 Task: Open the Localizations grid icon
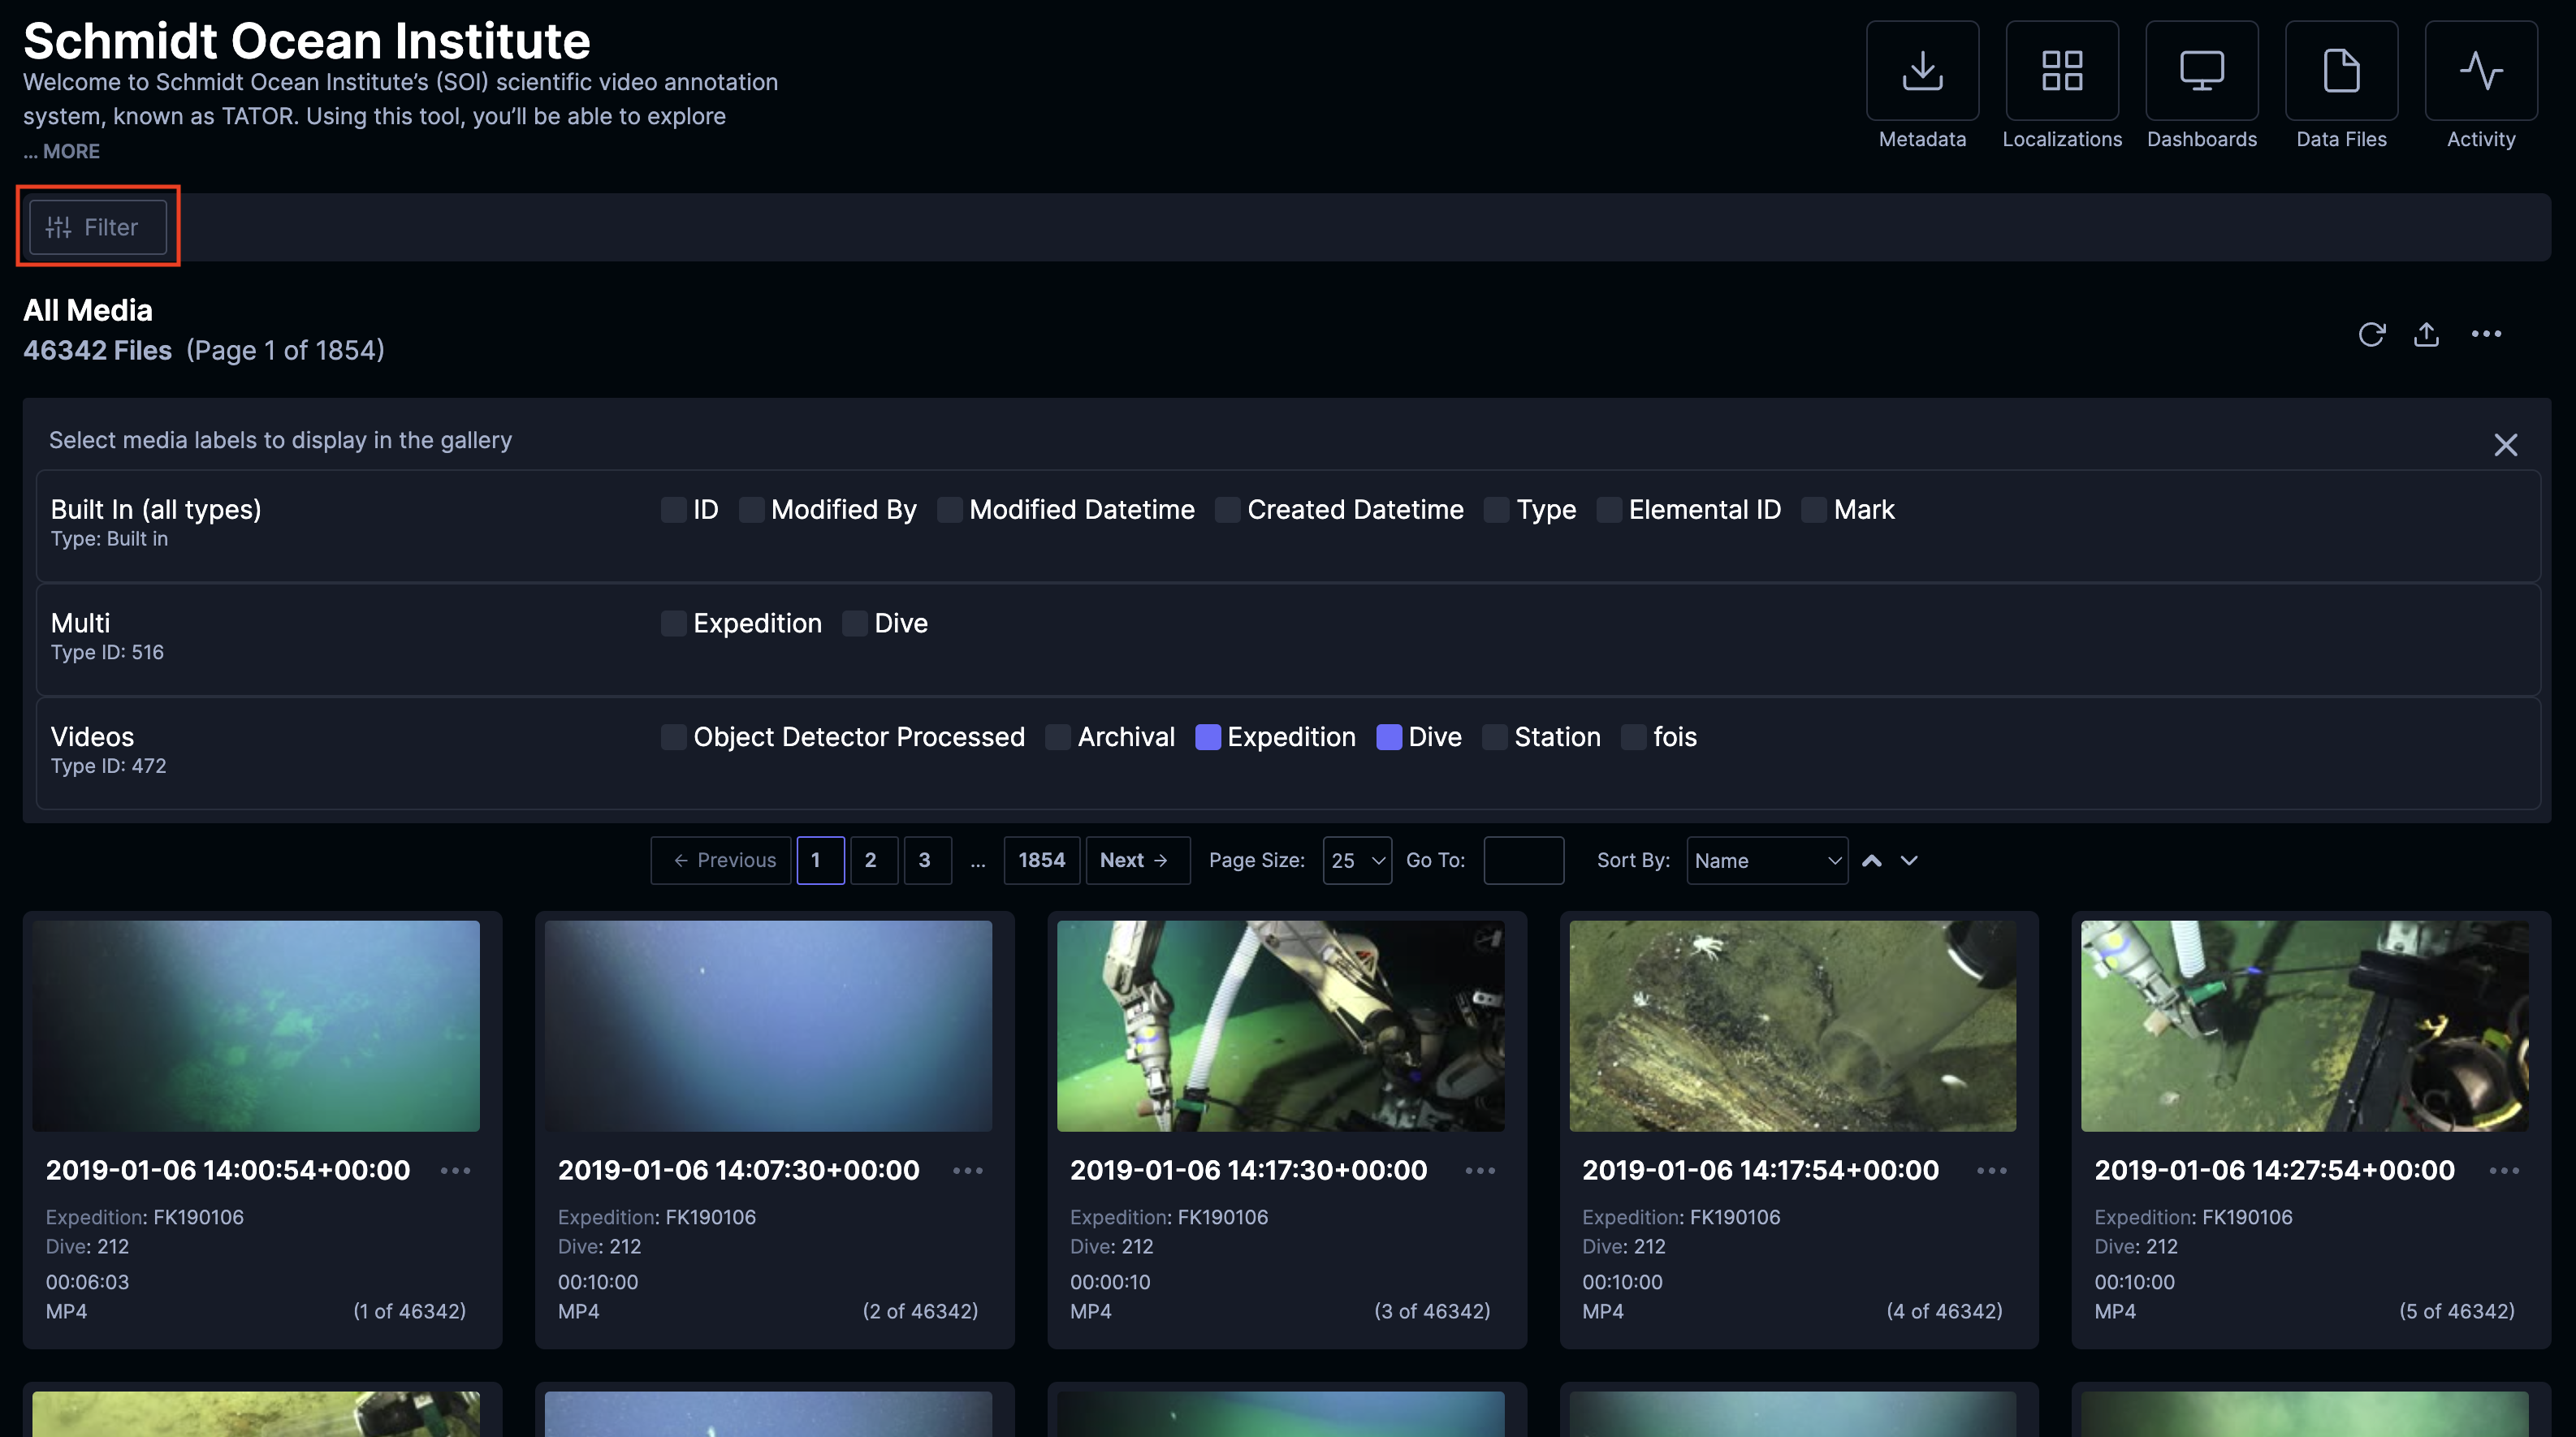click(x=2061, y=71)
